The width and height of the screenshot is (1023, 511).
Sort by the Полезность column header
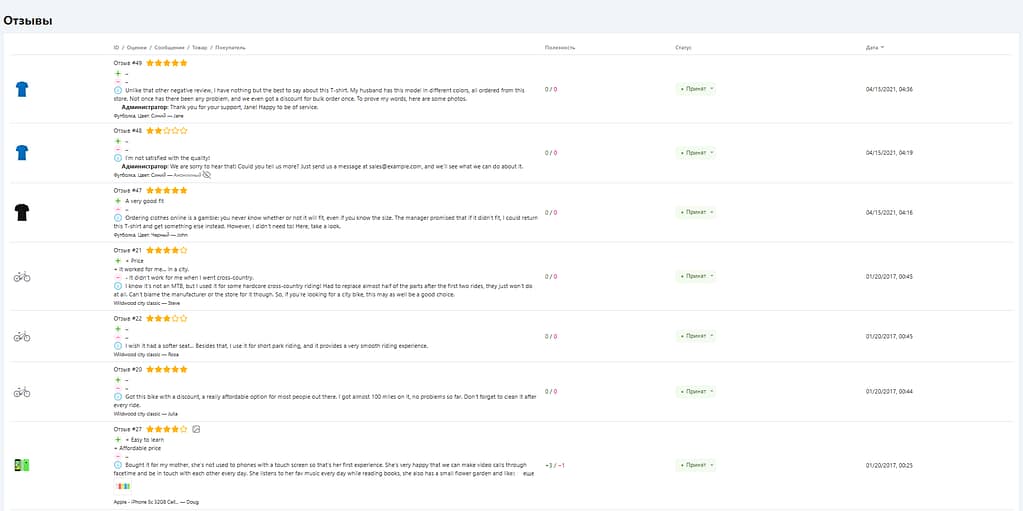click(x=560, y=47)
